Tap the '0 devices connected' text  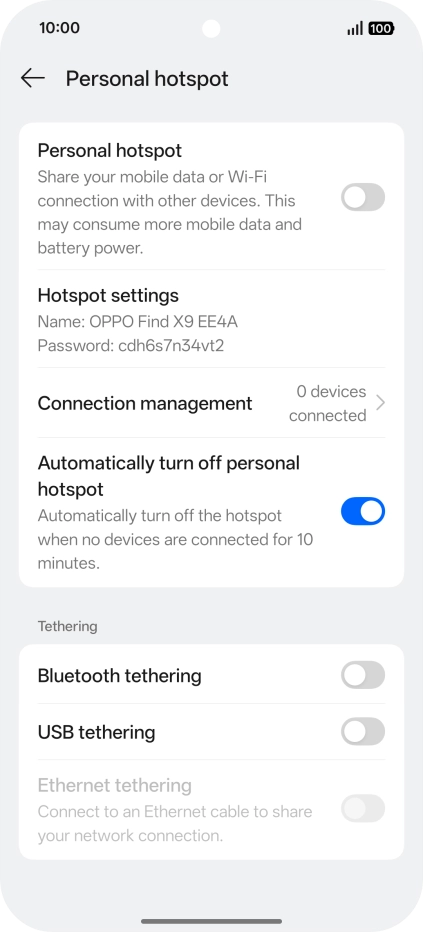[327, 403]
